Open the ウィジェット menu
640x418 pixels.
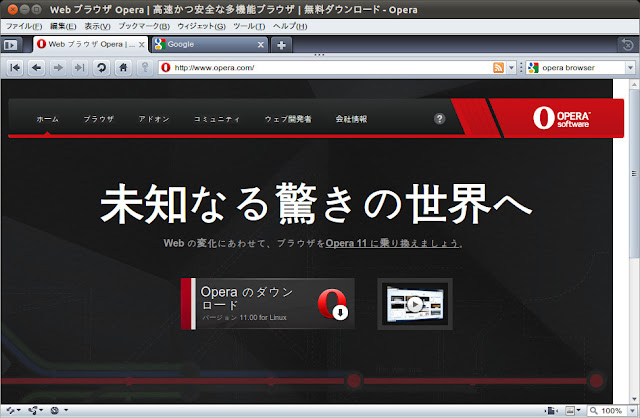click(x=201, y=26)
